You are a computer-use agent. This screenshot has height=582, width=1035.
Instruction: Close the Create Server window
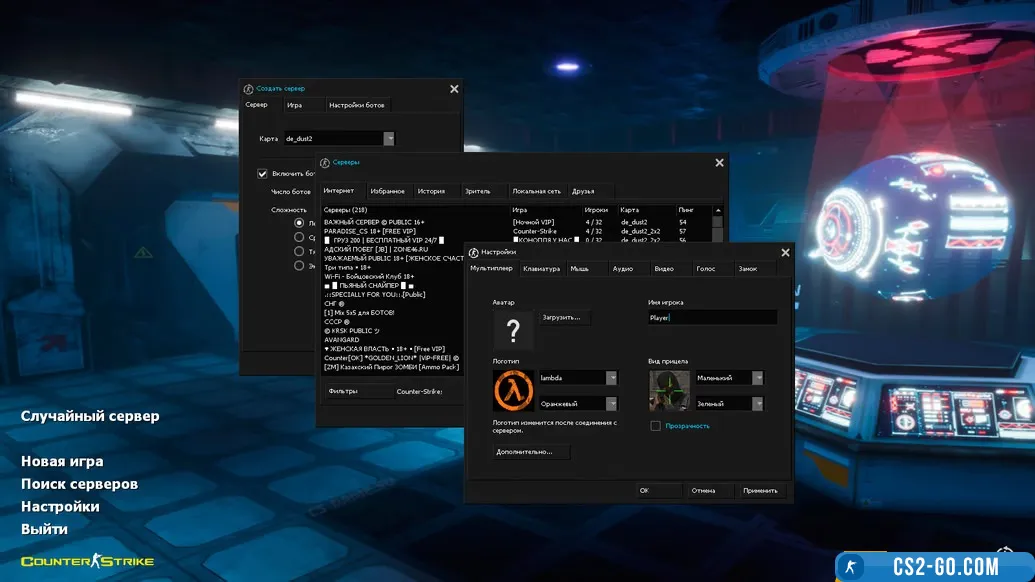pyautogui.click(x=454, y=89)
